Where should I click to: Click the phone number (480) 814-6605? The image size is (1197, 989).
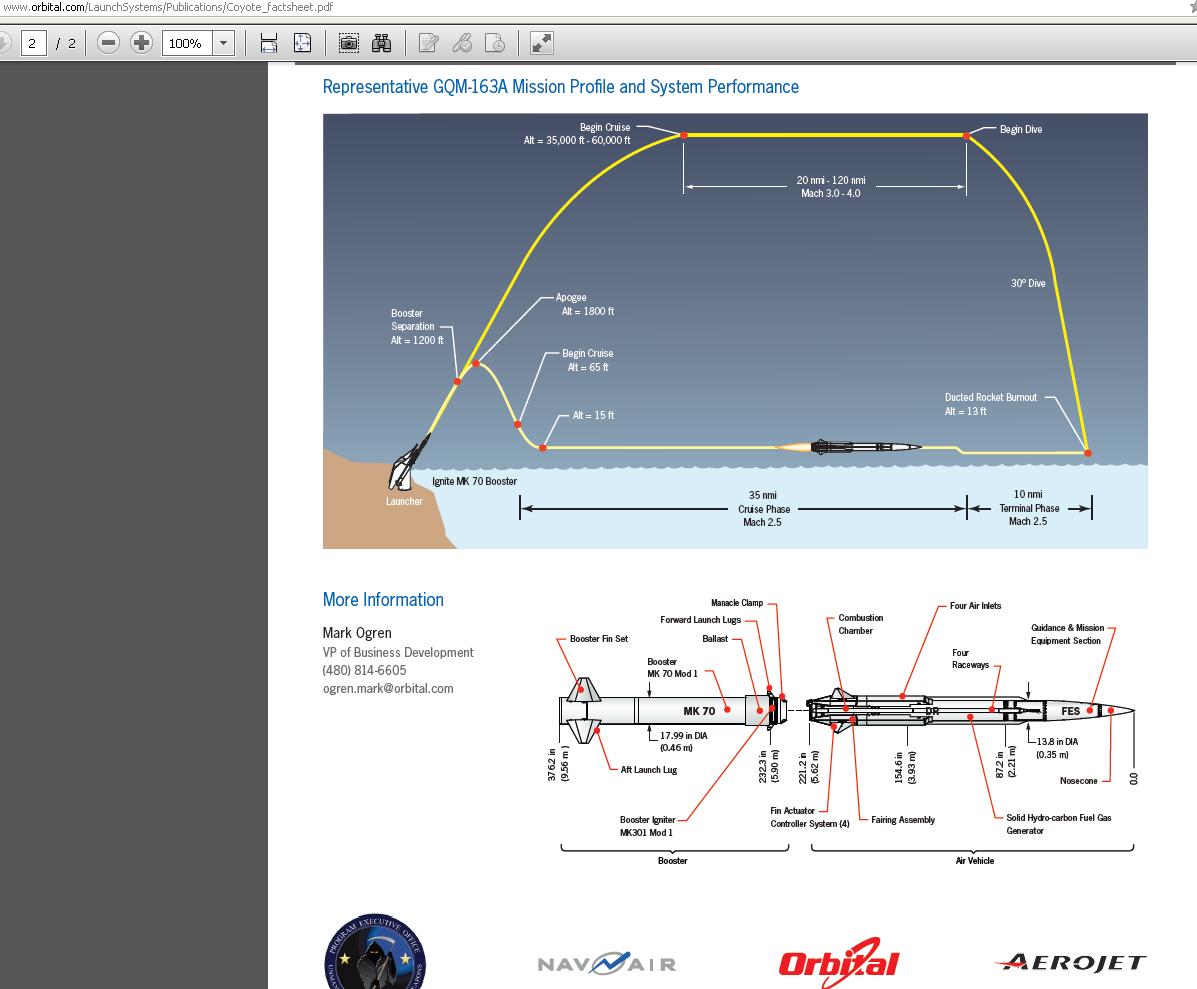pos(364,670)
